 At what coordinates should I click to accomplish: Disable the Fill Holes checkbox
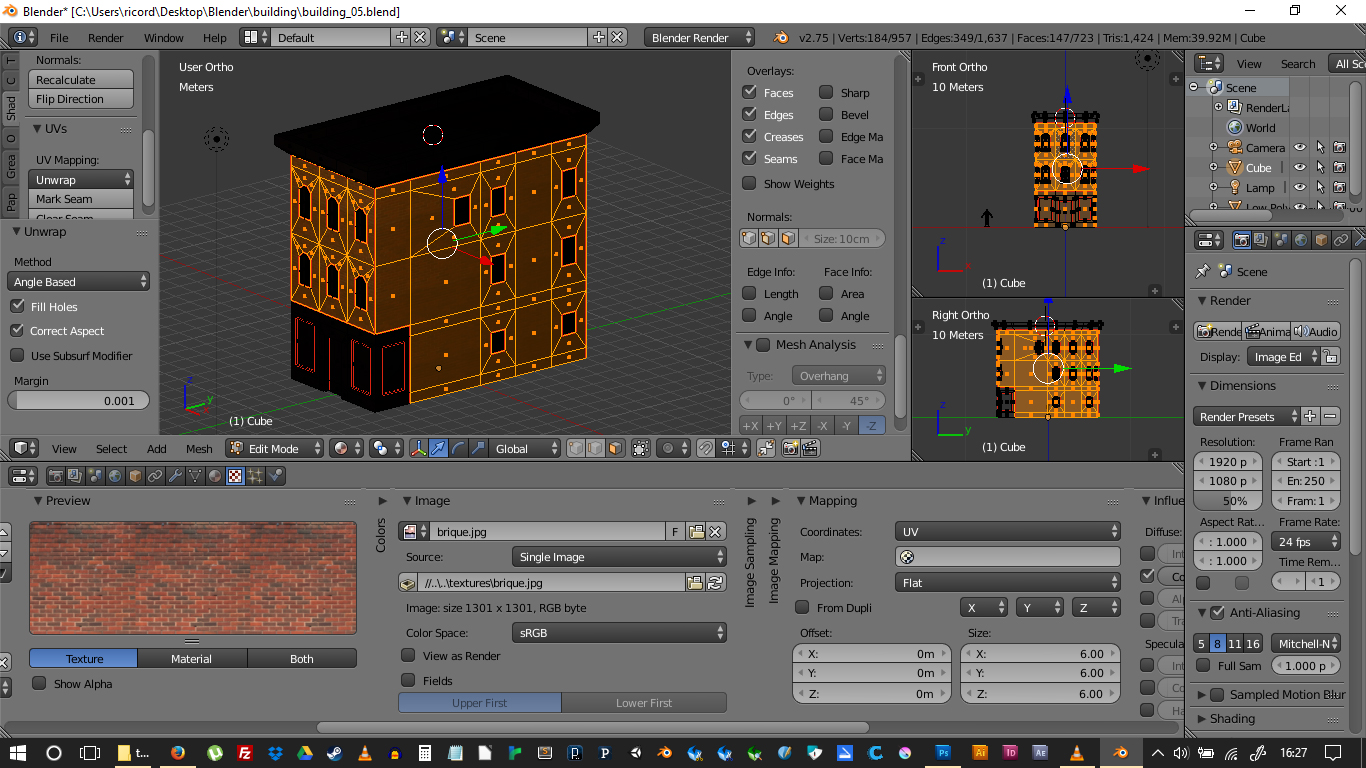coord(17,307)
